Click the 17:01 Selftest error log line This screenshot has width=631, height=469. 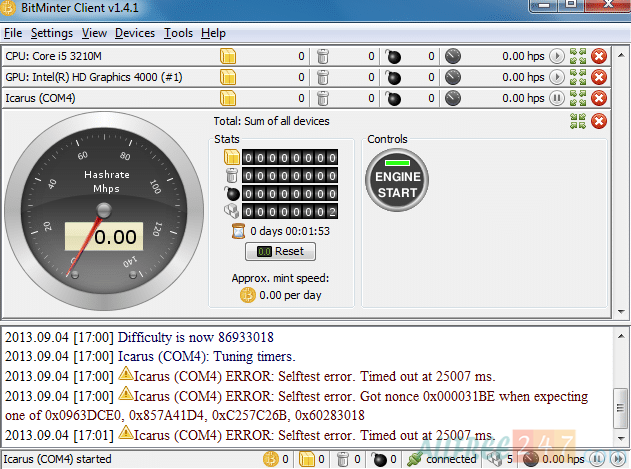point(250,435)
